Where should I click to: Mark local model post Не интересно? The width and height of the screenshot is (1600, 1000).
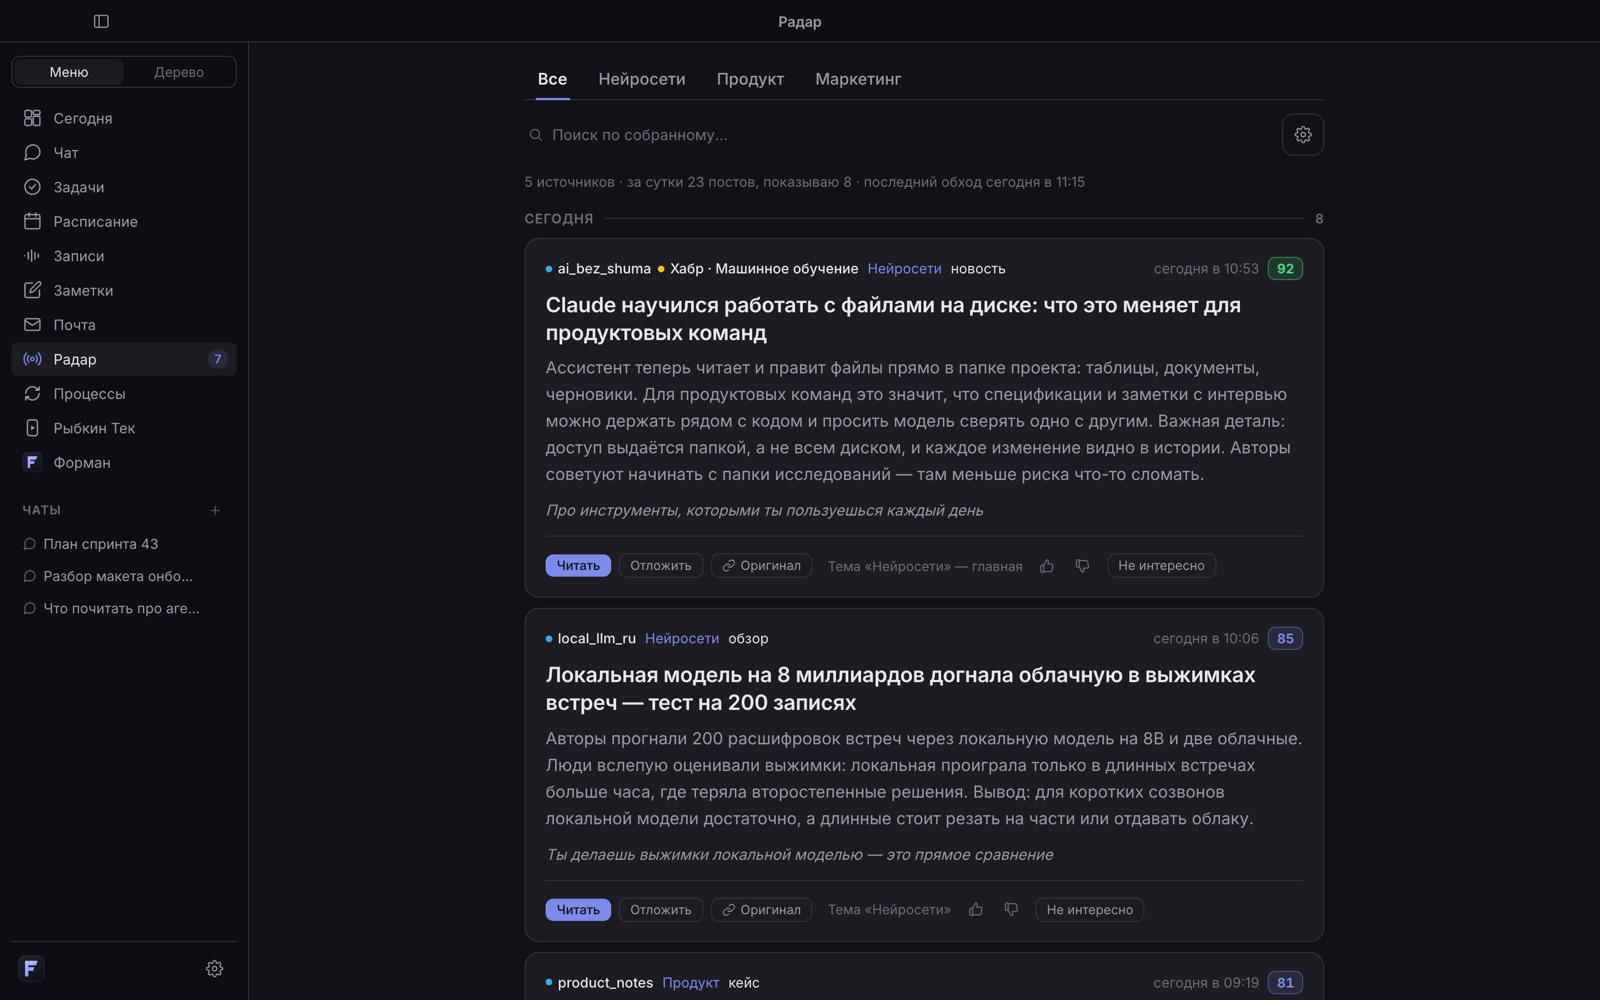tap(1090, 910)
